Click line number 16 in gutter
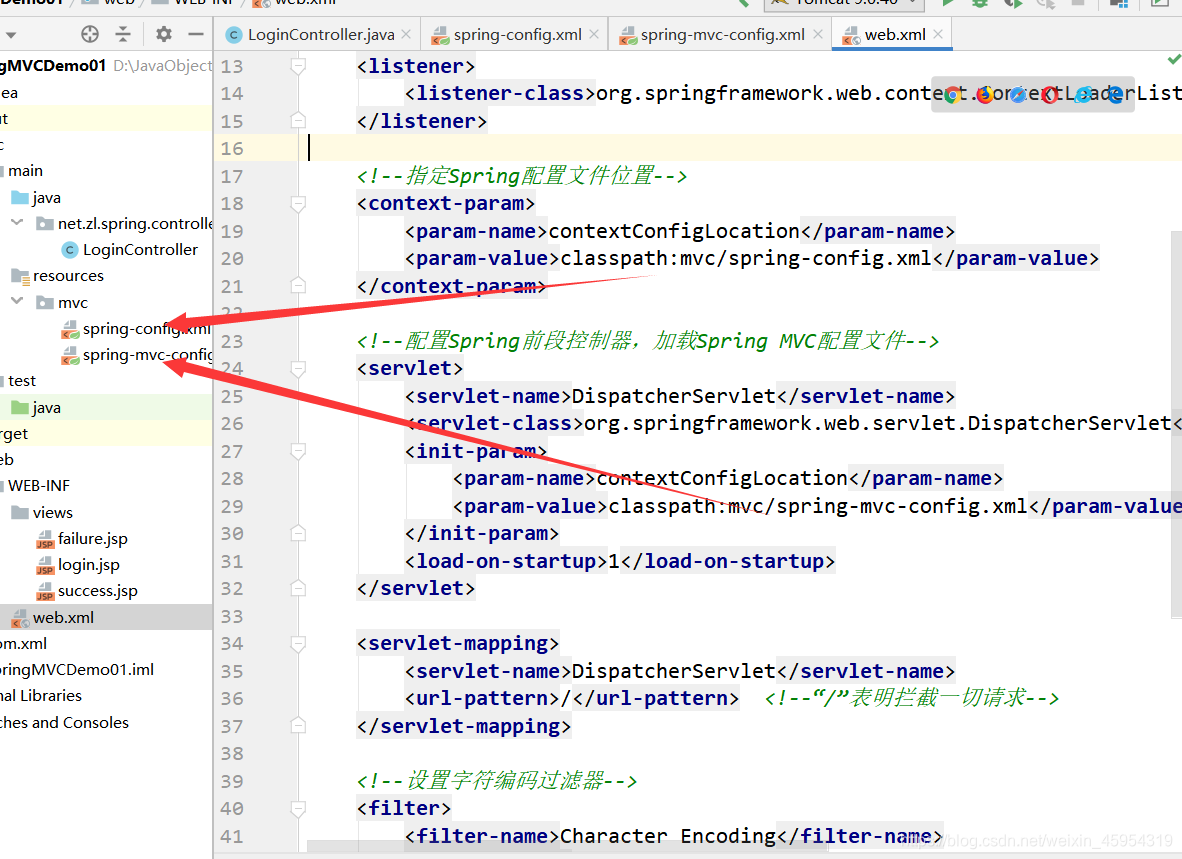1182x859 pixels. 232,148
